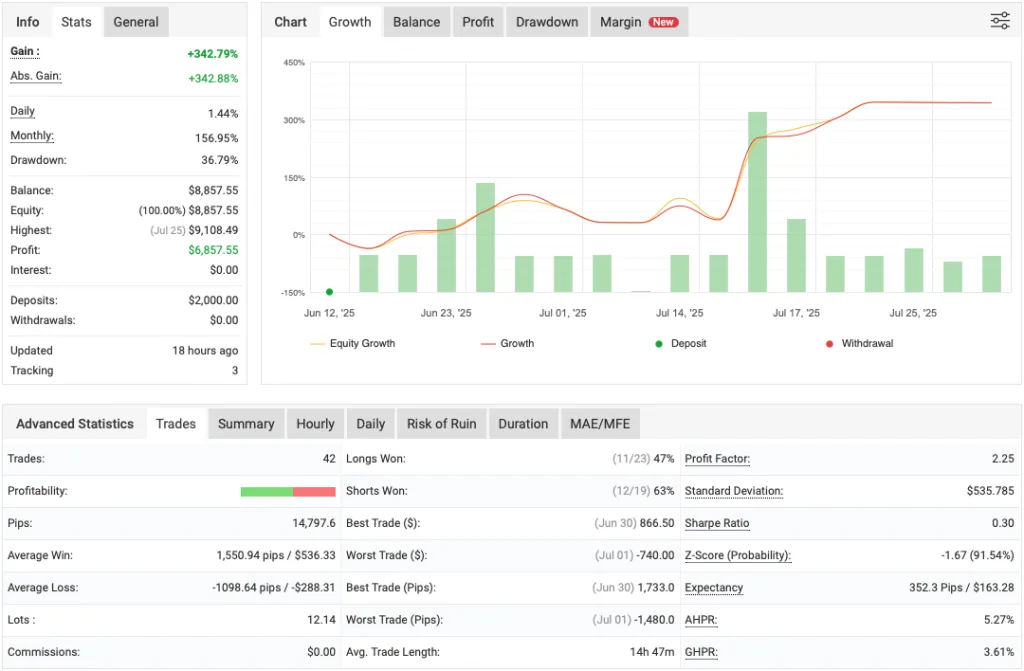Click the Profitability win/loss bar
The image size is (1024, 671).
click(288, 491)
